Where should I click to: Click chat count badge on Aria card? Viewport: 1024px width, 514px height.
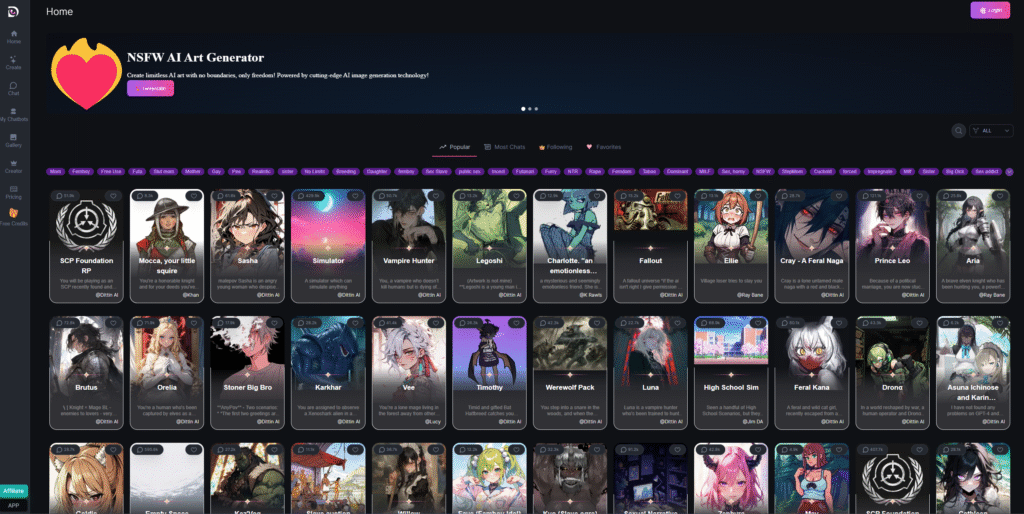[952, 195]
